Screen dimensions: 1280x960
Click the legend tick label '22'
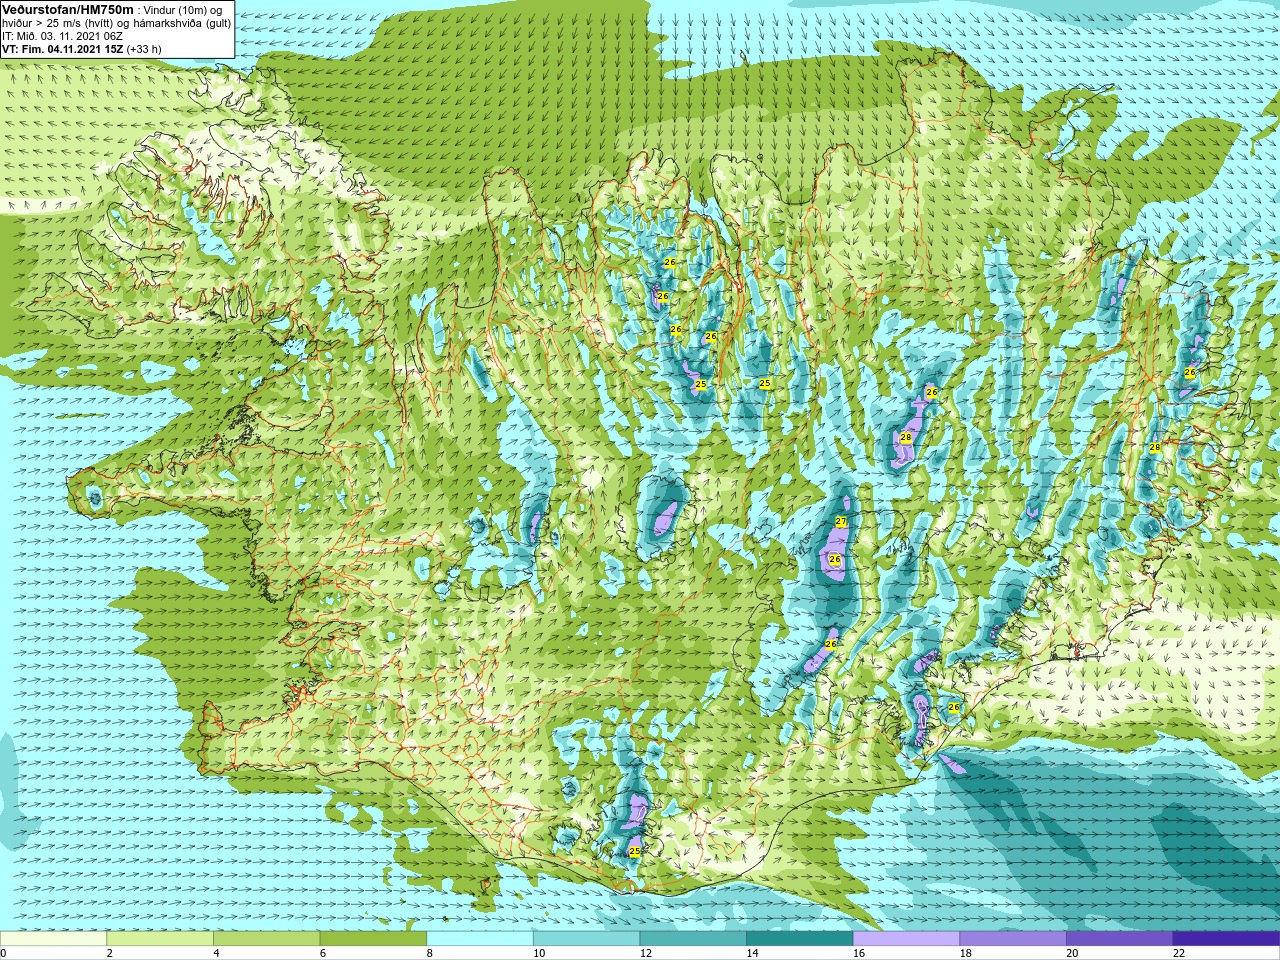[1179, 953]
